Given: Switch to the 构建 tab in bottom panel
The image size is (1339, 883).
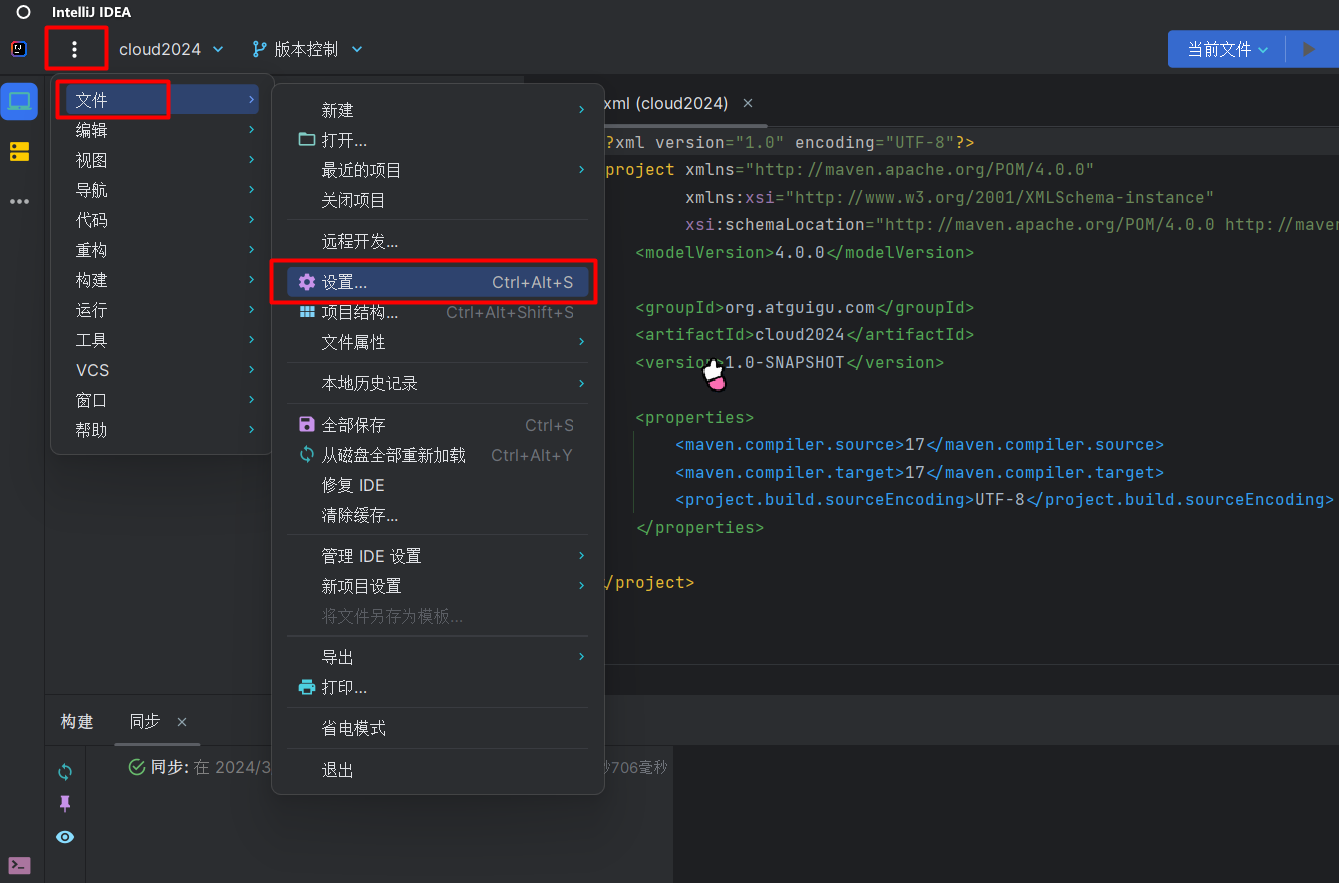Looking at the screenshot, I should [x=77, y=722].
